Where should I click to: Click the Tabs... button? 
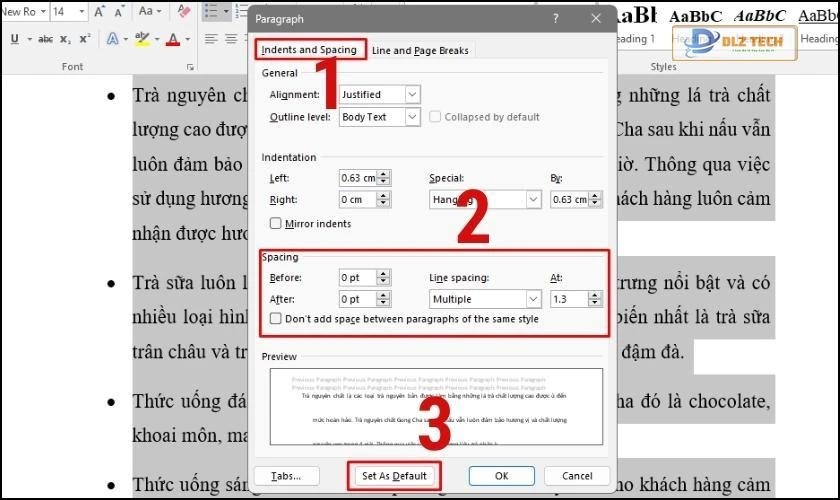(x=287, y=476)
